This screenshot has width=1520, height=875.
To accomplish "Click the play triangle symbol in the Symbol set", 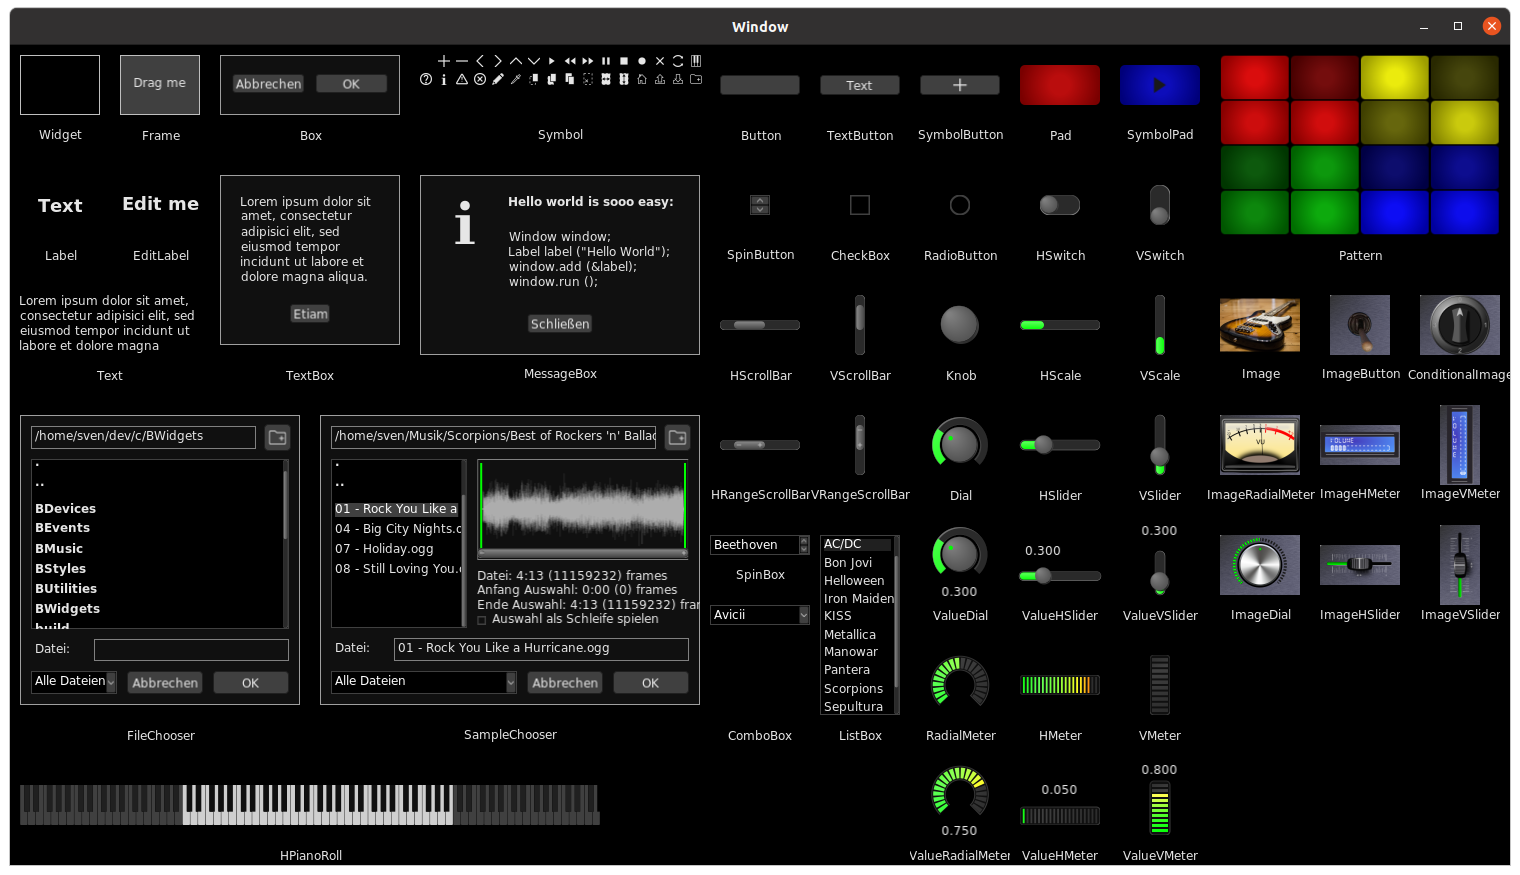I will (x=551, y=61).
